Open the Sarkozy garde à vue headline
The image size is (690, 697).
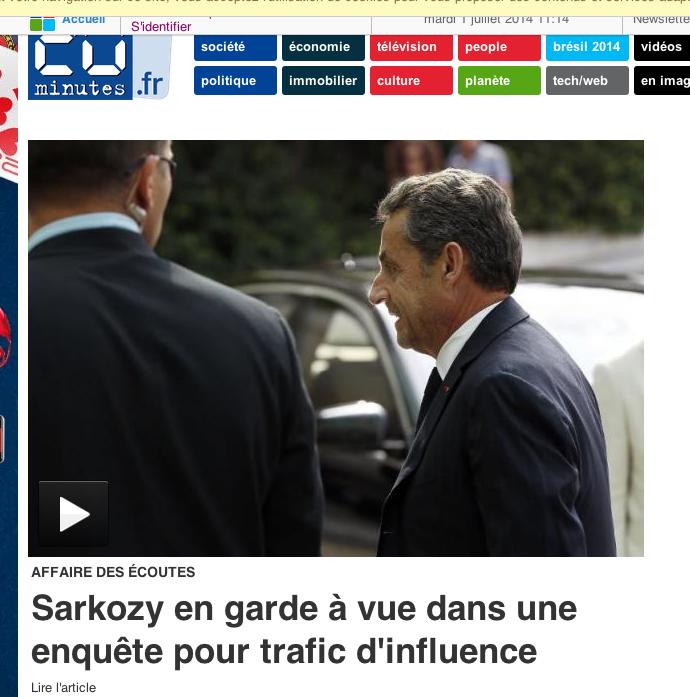pos(304,630)
